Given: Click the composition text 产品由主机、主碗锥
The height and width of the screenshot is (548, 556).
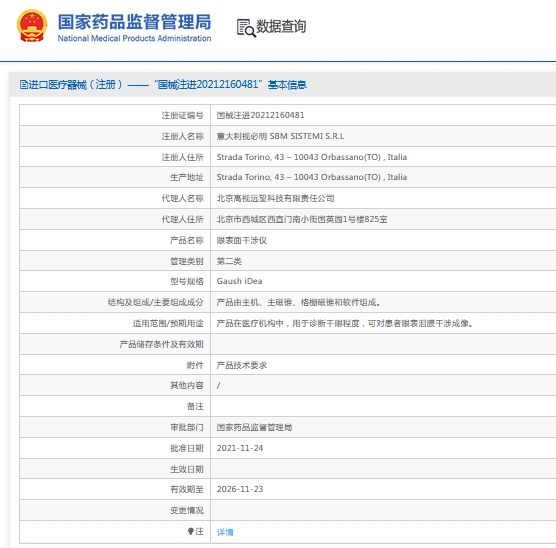Looking at the screenshot, I should [x=298, y=302].
